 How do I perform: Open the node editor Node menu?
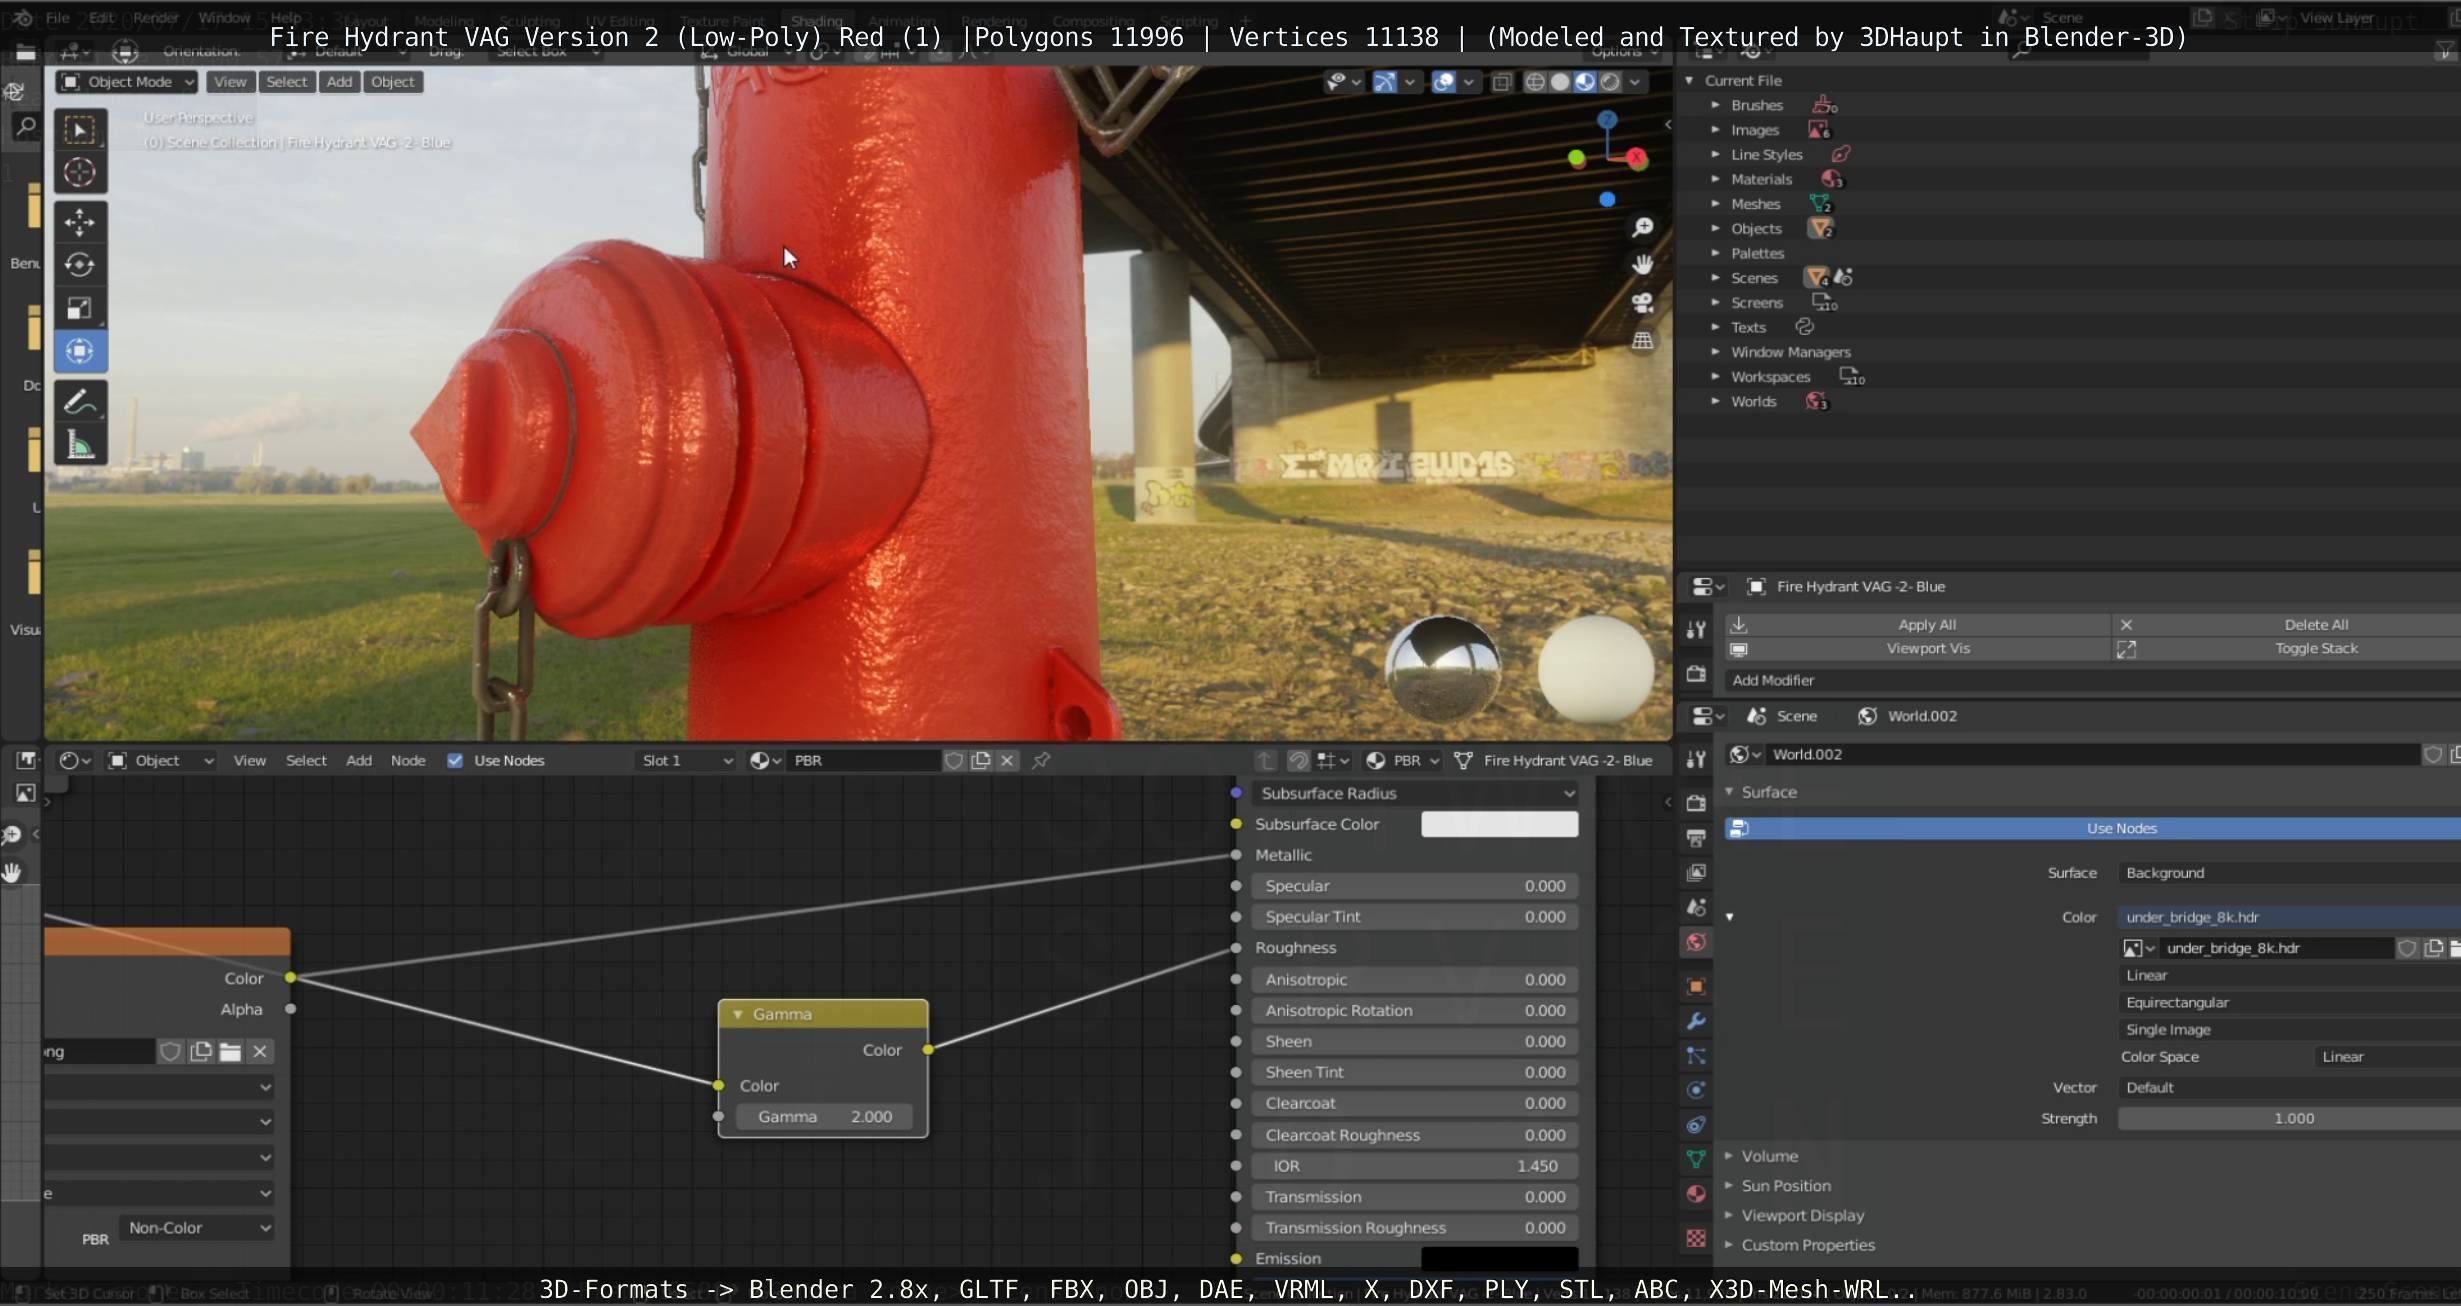coord(408,760)
